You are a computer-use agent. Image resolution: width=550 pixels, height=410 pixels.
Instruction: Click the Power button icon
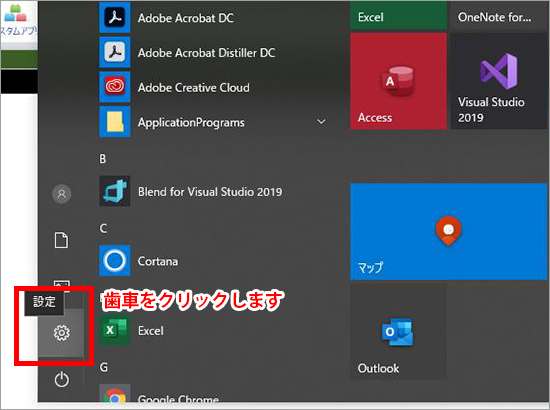pos(61,379)
